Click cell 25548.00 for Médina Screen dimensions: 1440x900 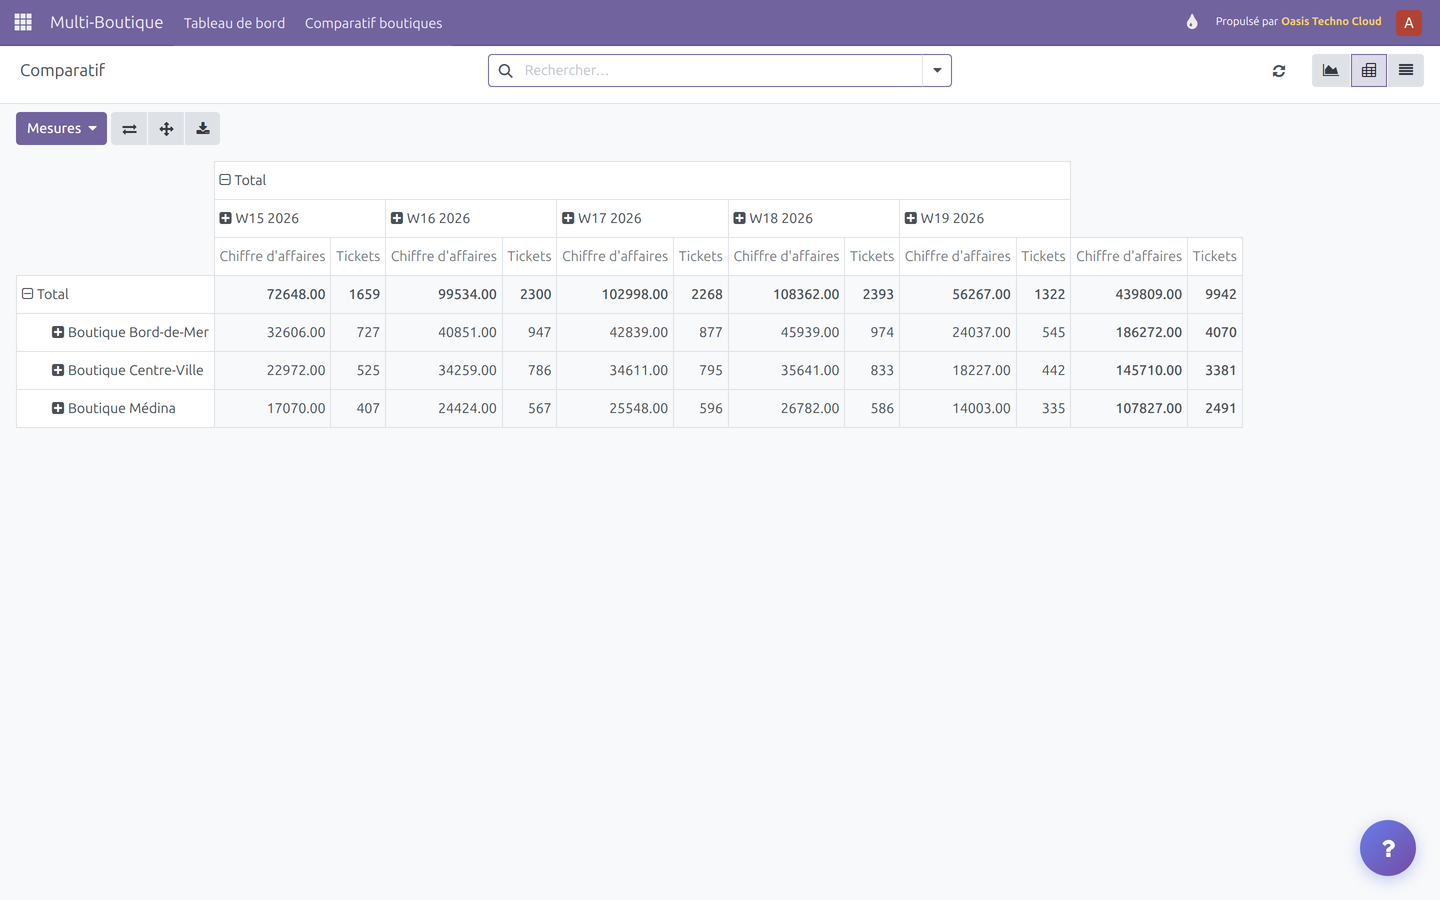[615, 408]
